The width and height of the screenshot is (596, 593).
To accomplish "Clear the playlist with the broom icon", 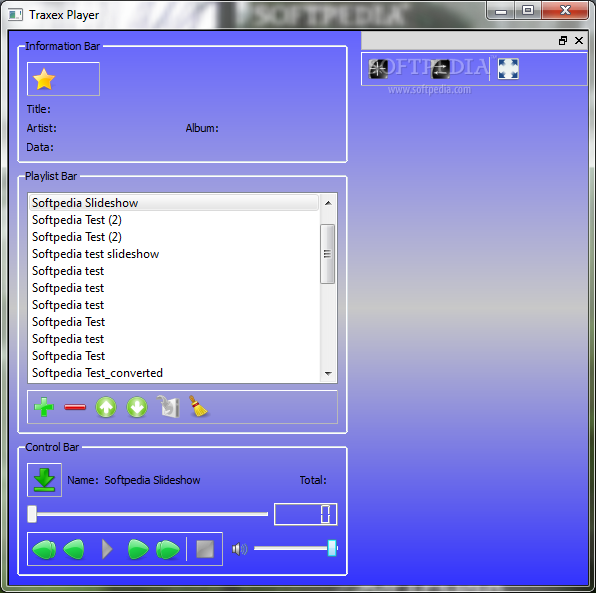I will click(198, 406).
